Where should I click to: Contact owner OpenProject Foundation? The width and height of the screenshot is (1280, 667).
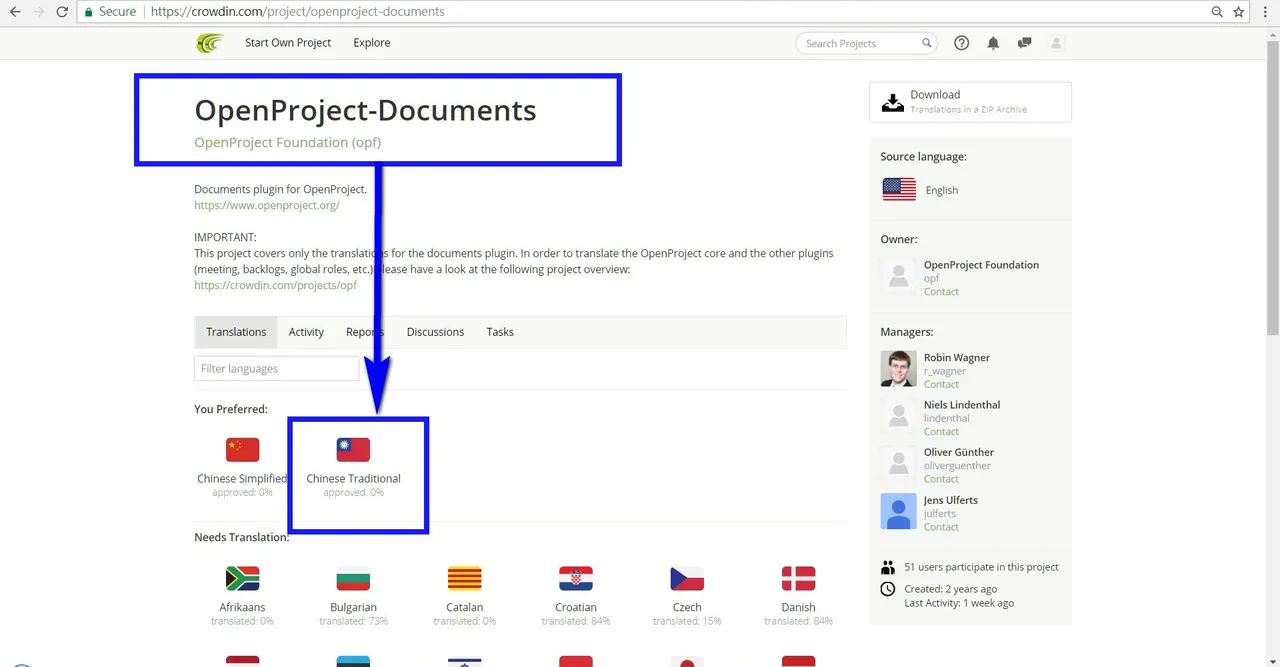tap(941, 292)
